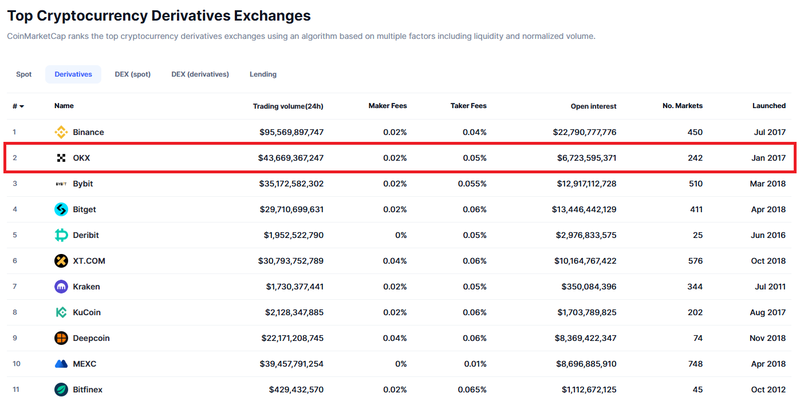Click the Top Cryptocurrency Derivatives Exchanges heading
The height and width of the screenshot is (401, 800).
tap(159, 15)
